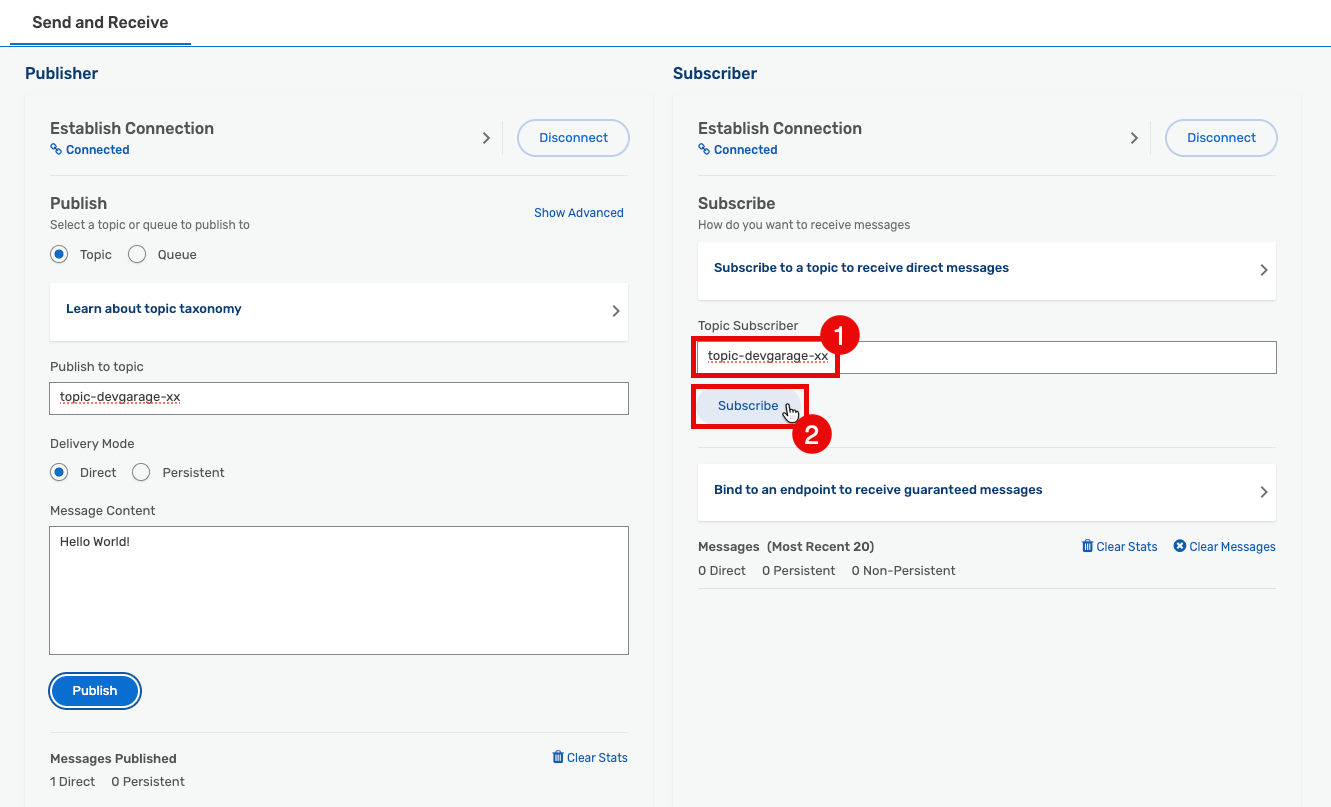Open the Show Advanced link

click(579, 213)
